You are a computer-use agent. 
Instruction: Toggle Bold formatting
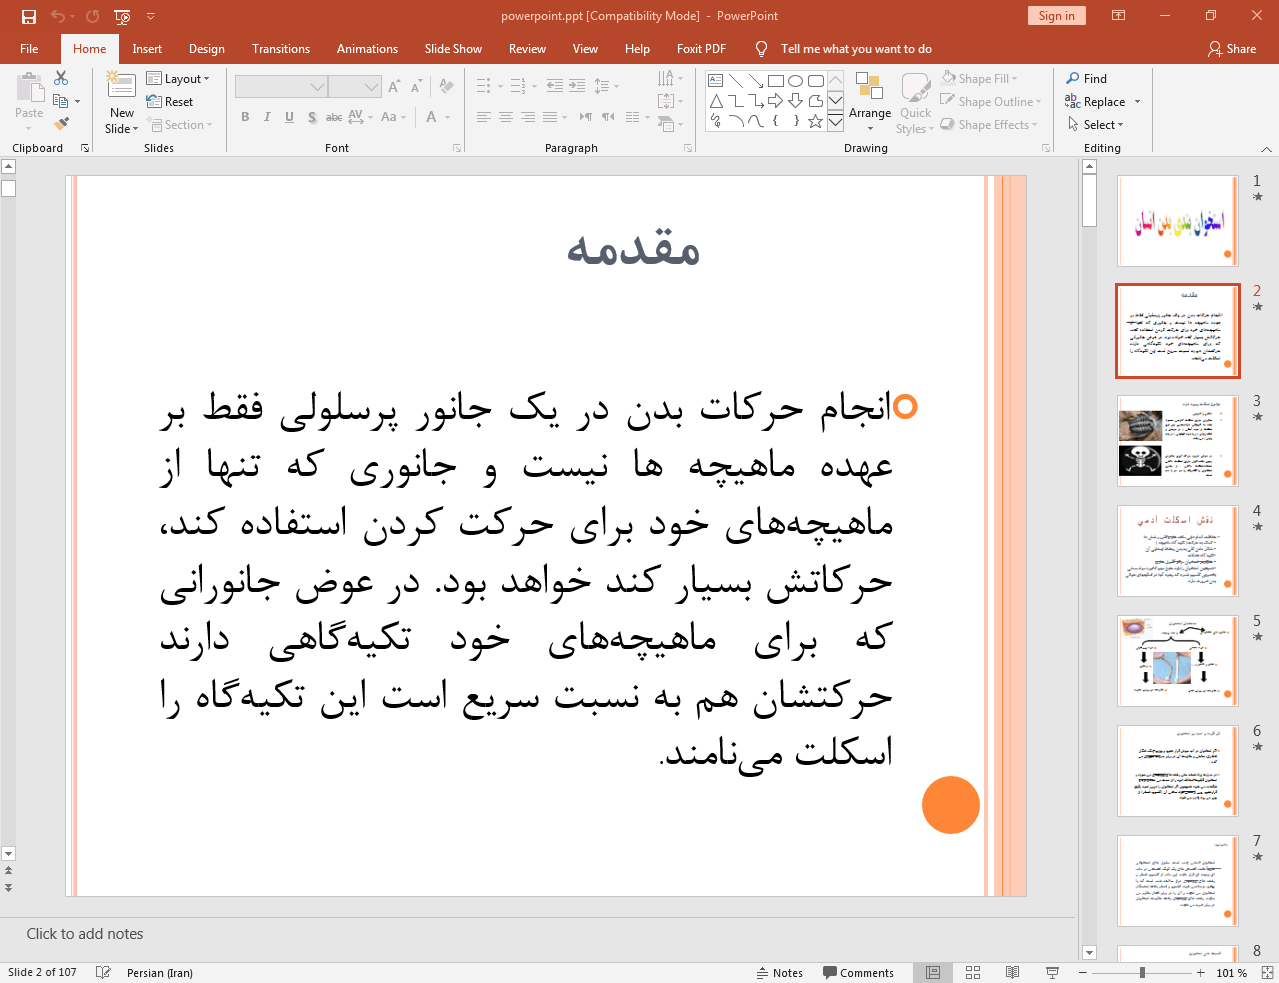(245, 117)
